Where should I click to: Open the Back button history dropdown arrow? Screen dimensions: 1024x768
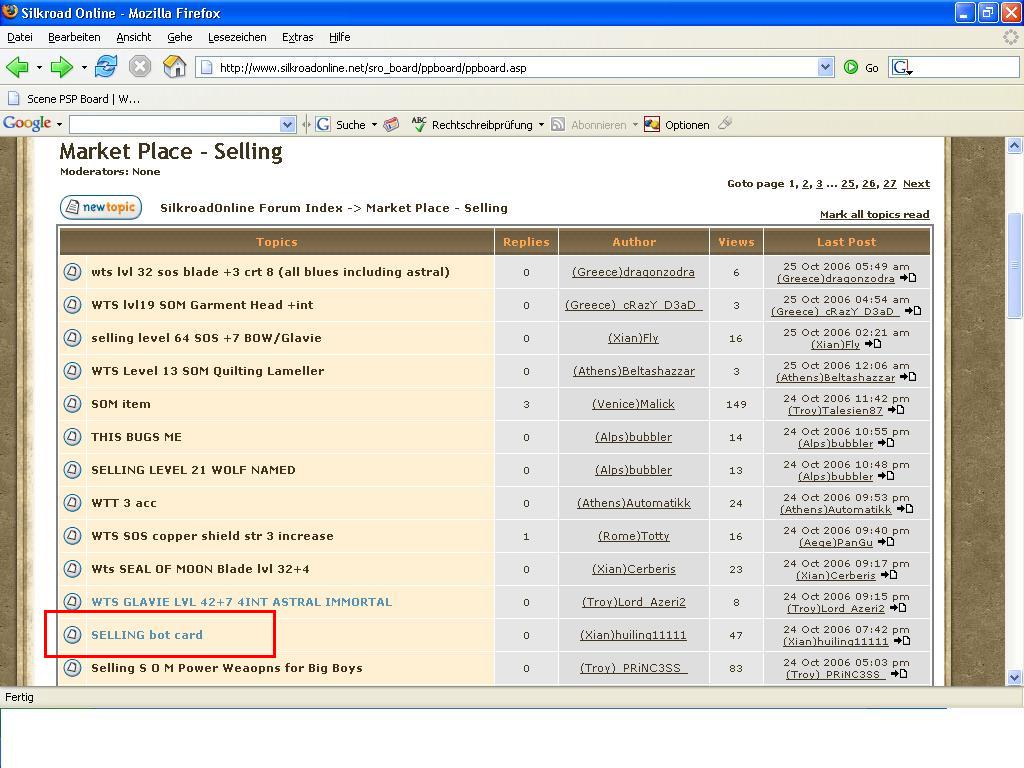39,68
